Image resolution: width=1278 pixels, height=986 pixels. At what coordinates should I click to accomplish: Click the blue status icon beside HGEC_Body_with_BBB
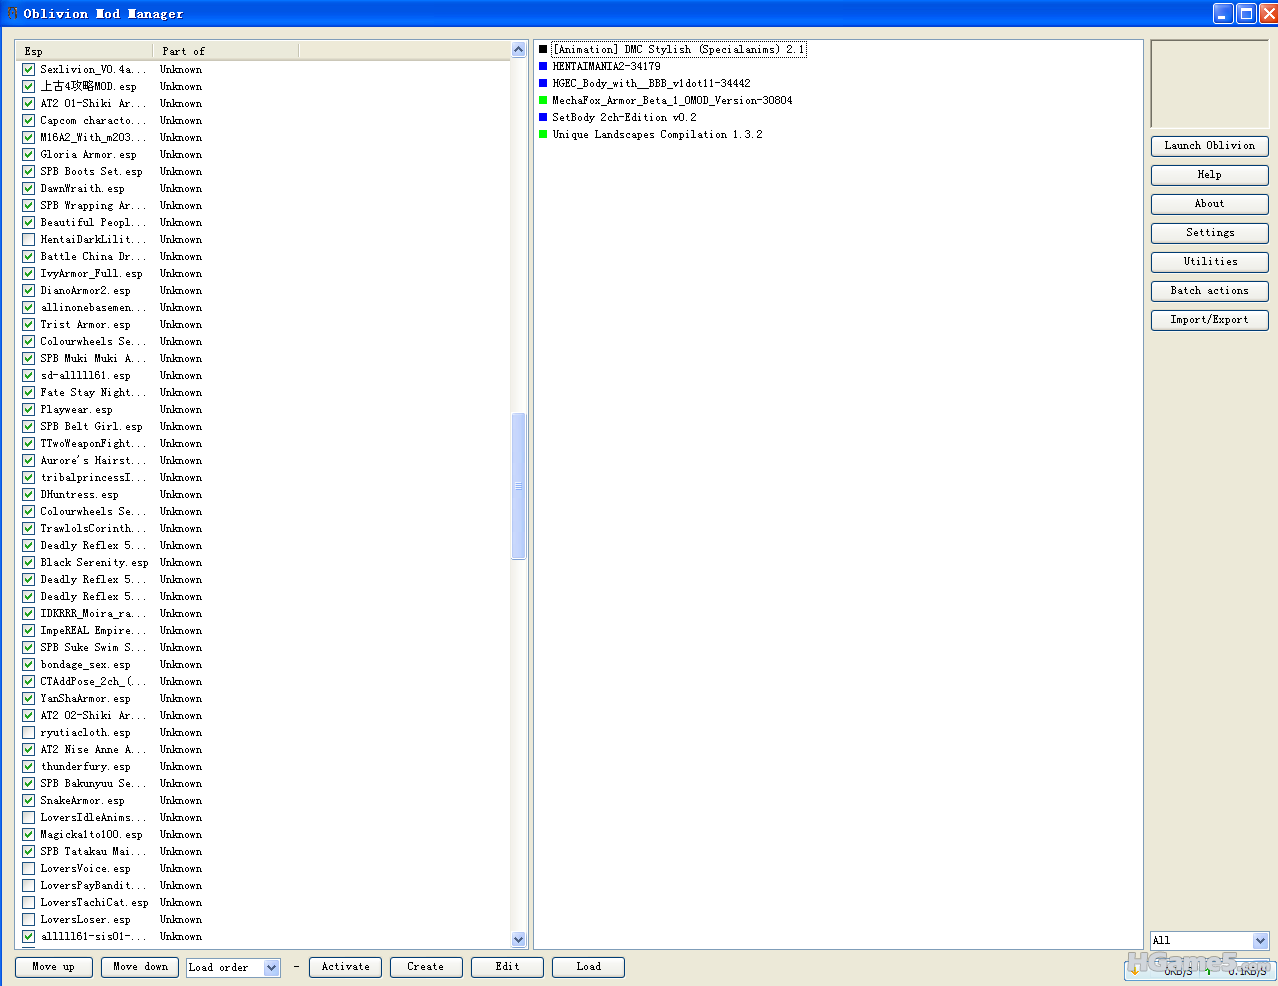click(543, 83)
